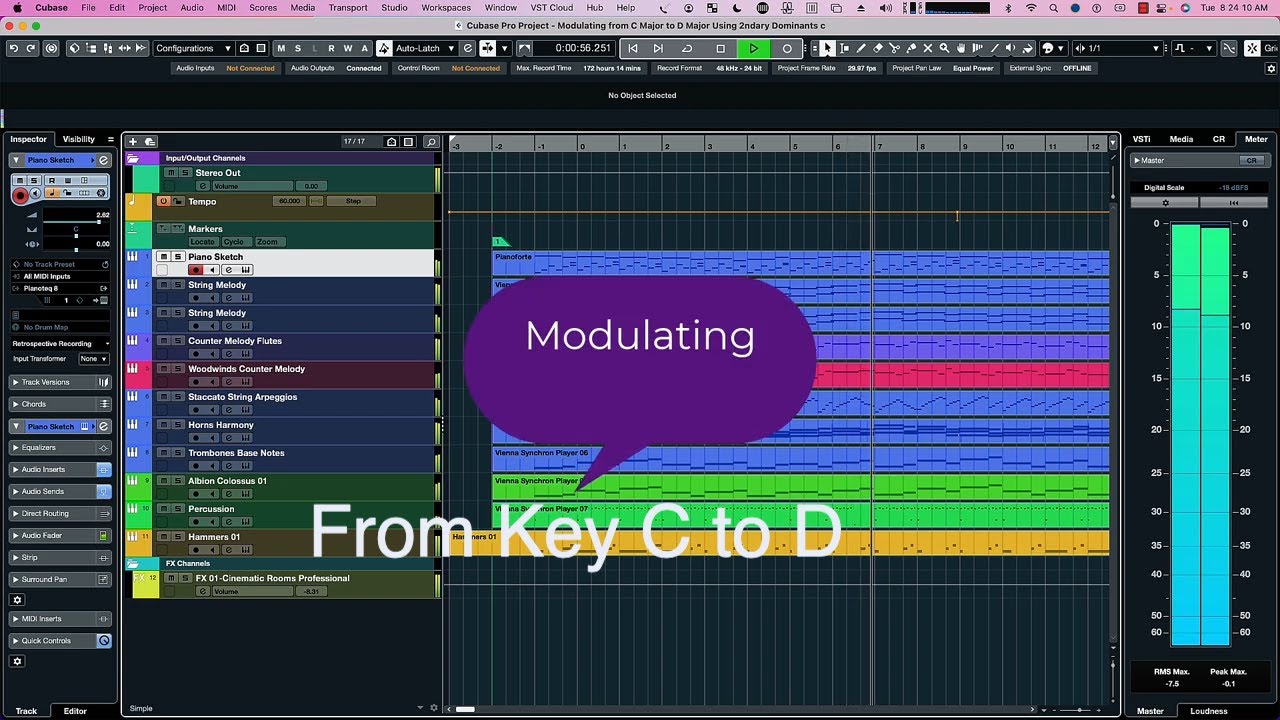Select the Zoom magnifier tool
Screen dimensions: 1280x720
[944, 48]
